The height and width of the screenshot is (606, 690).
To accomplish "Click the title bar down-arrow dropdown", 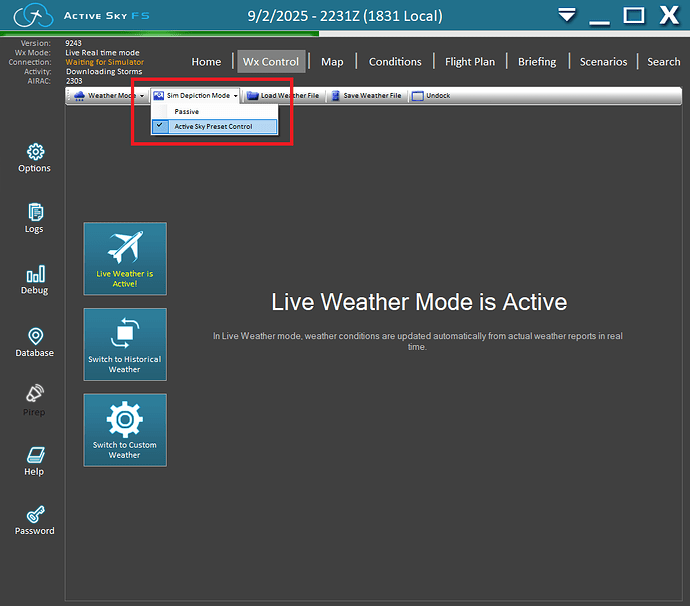I will click(x=567, y=15).
